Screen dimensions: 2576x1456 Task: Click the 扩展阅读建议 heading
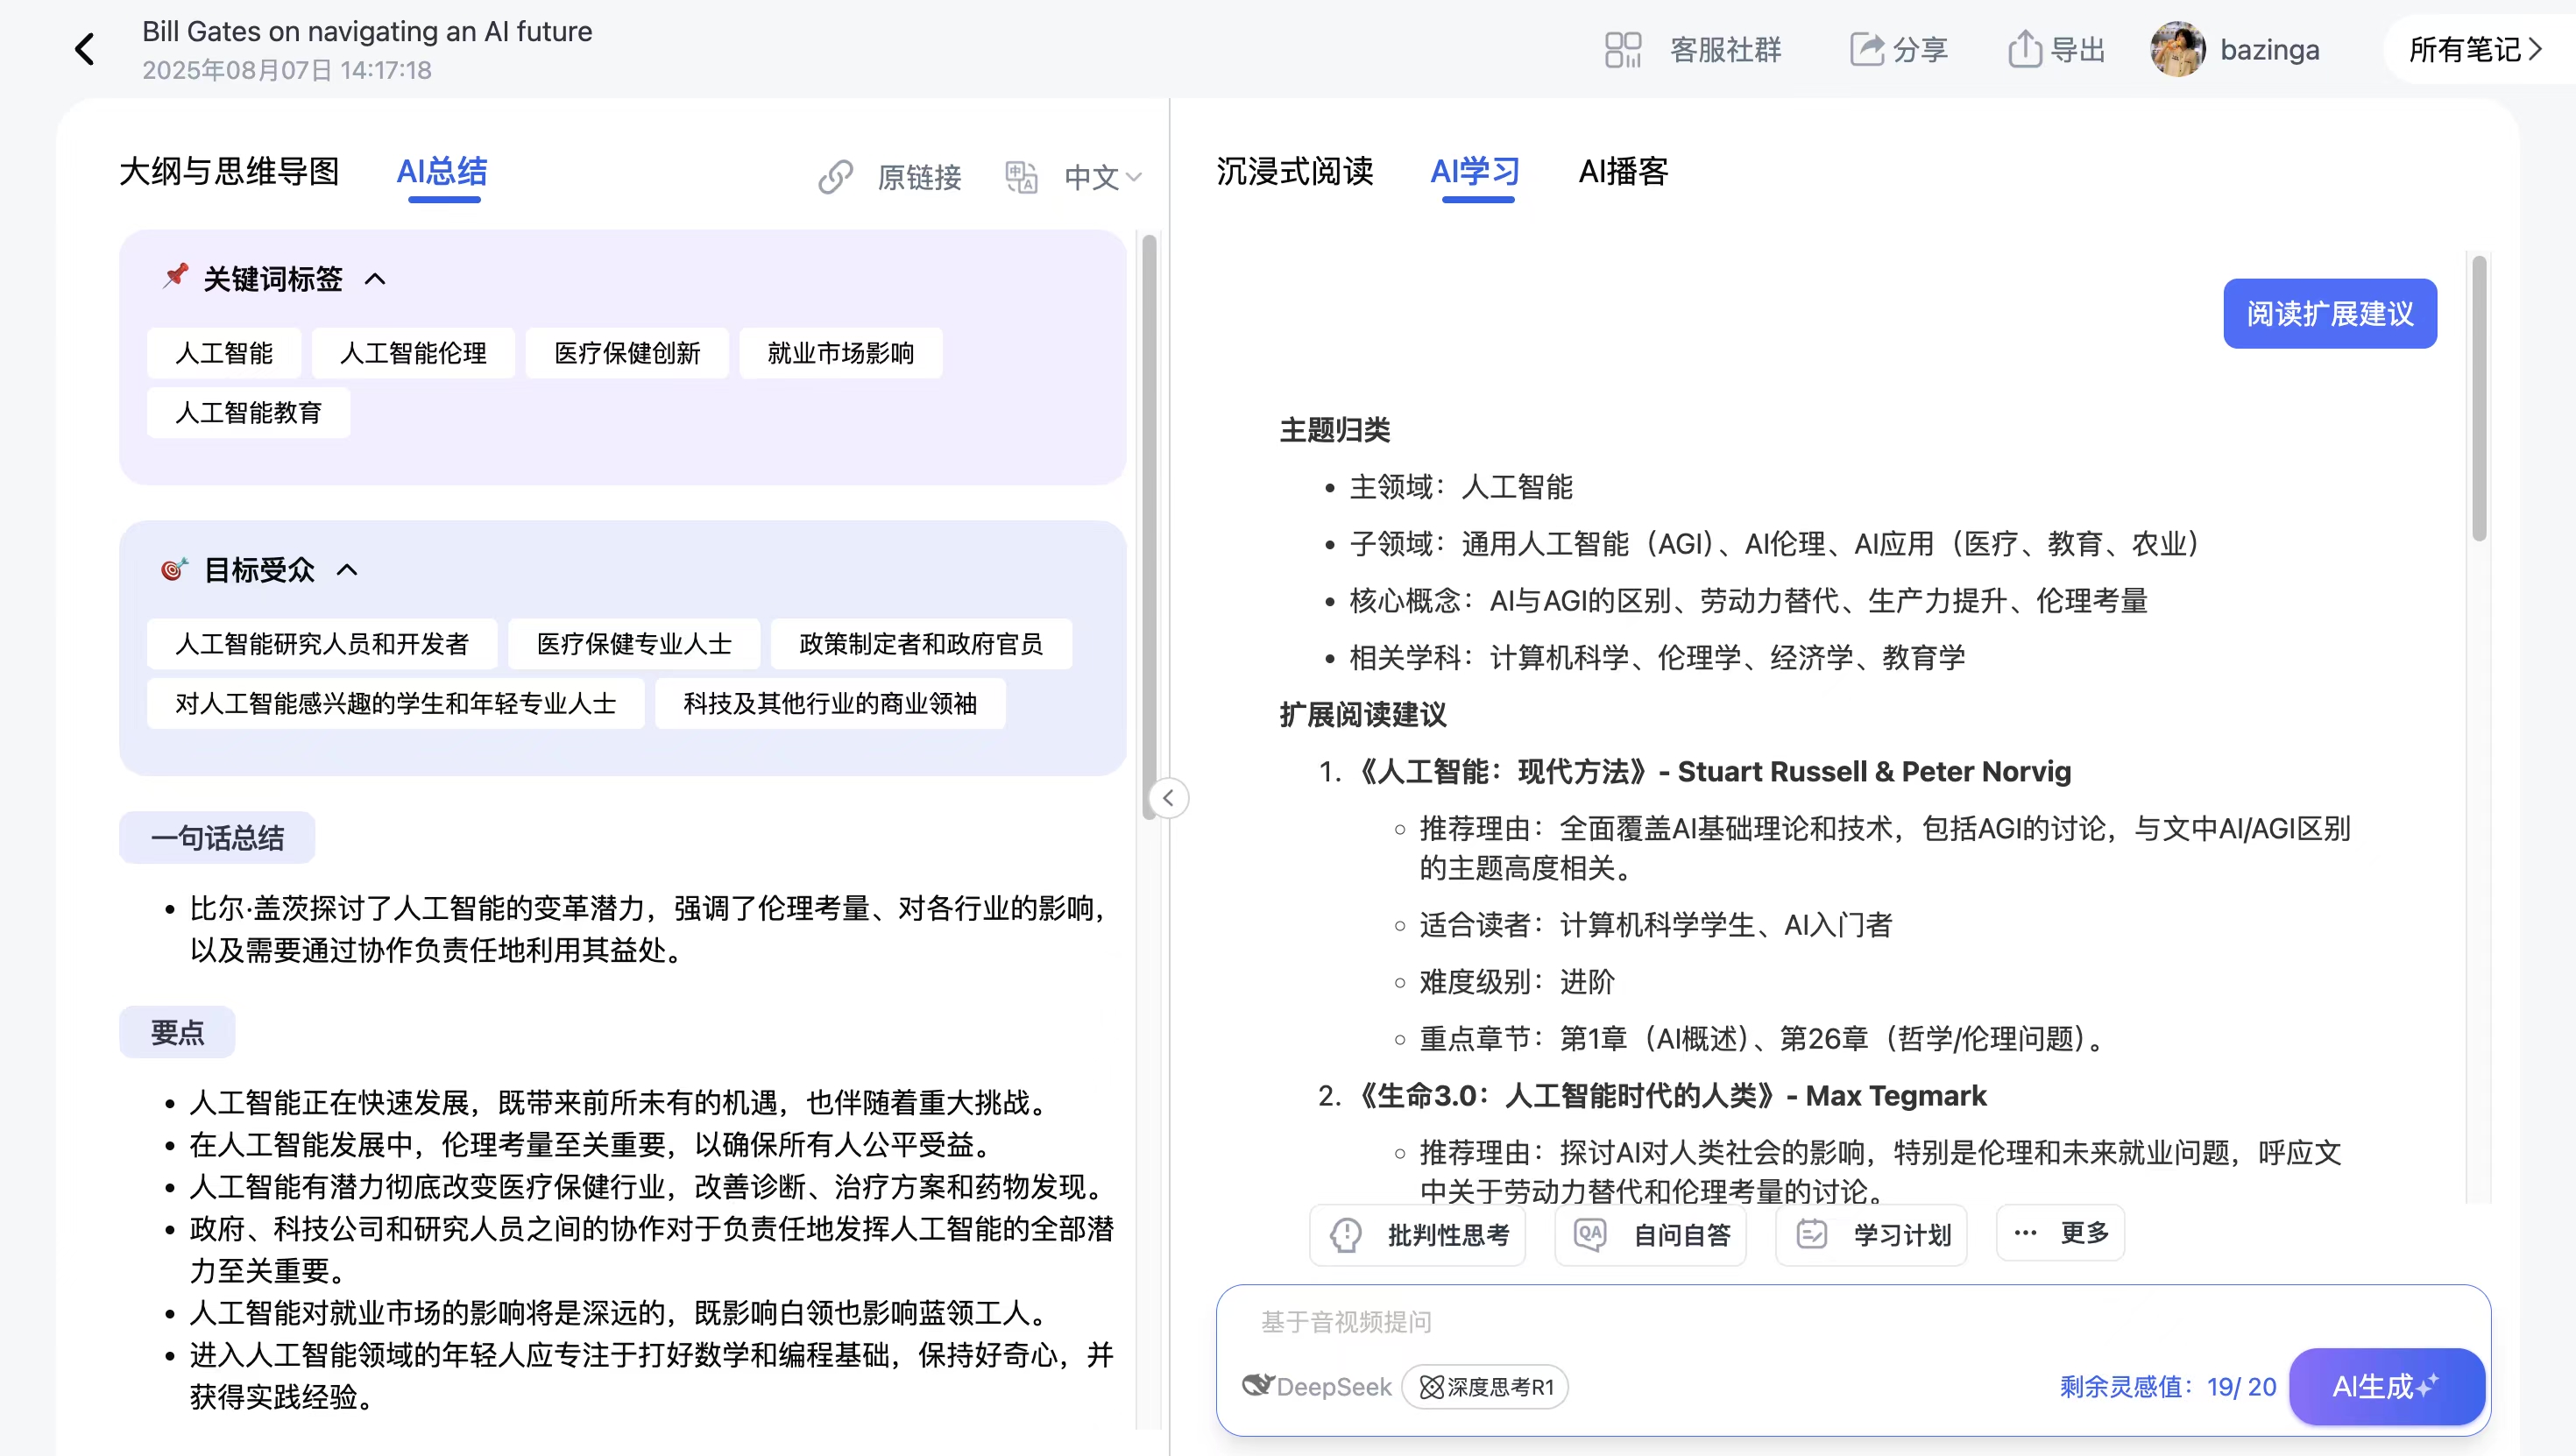click(x=1363, y=715)
